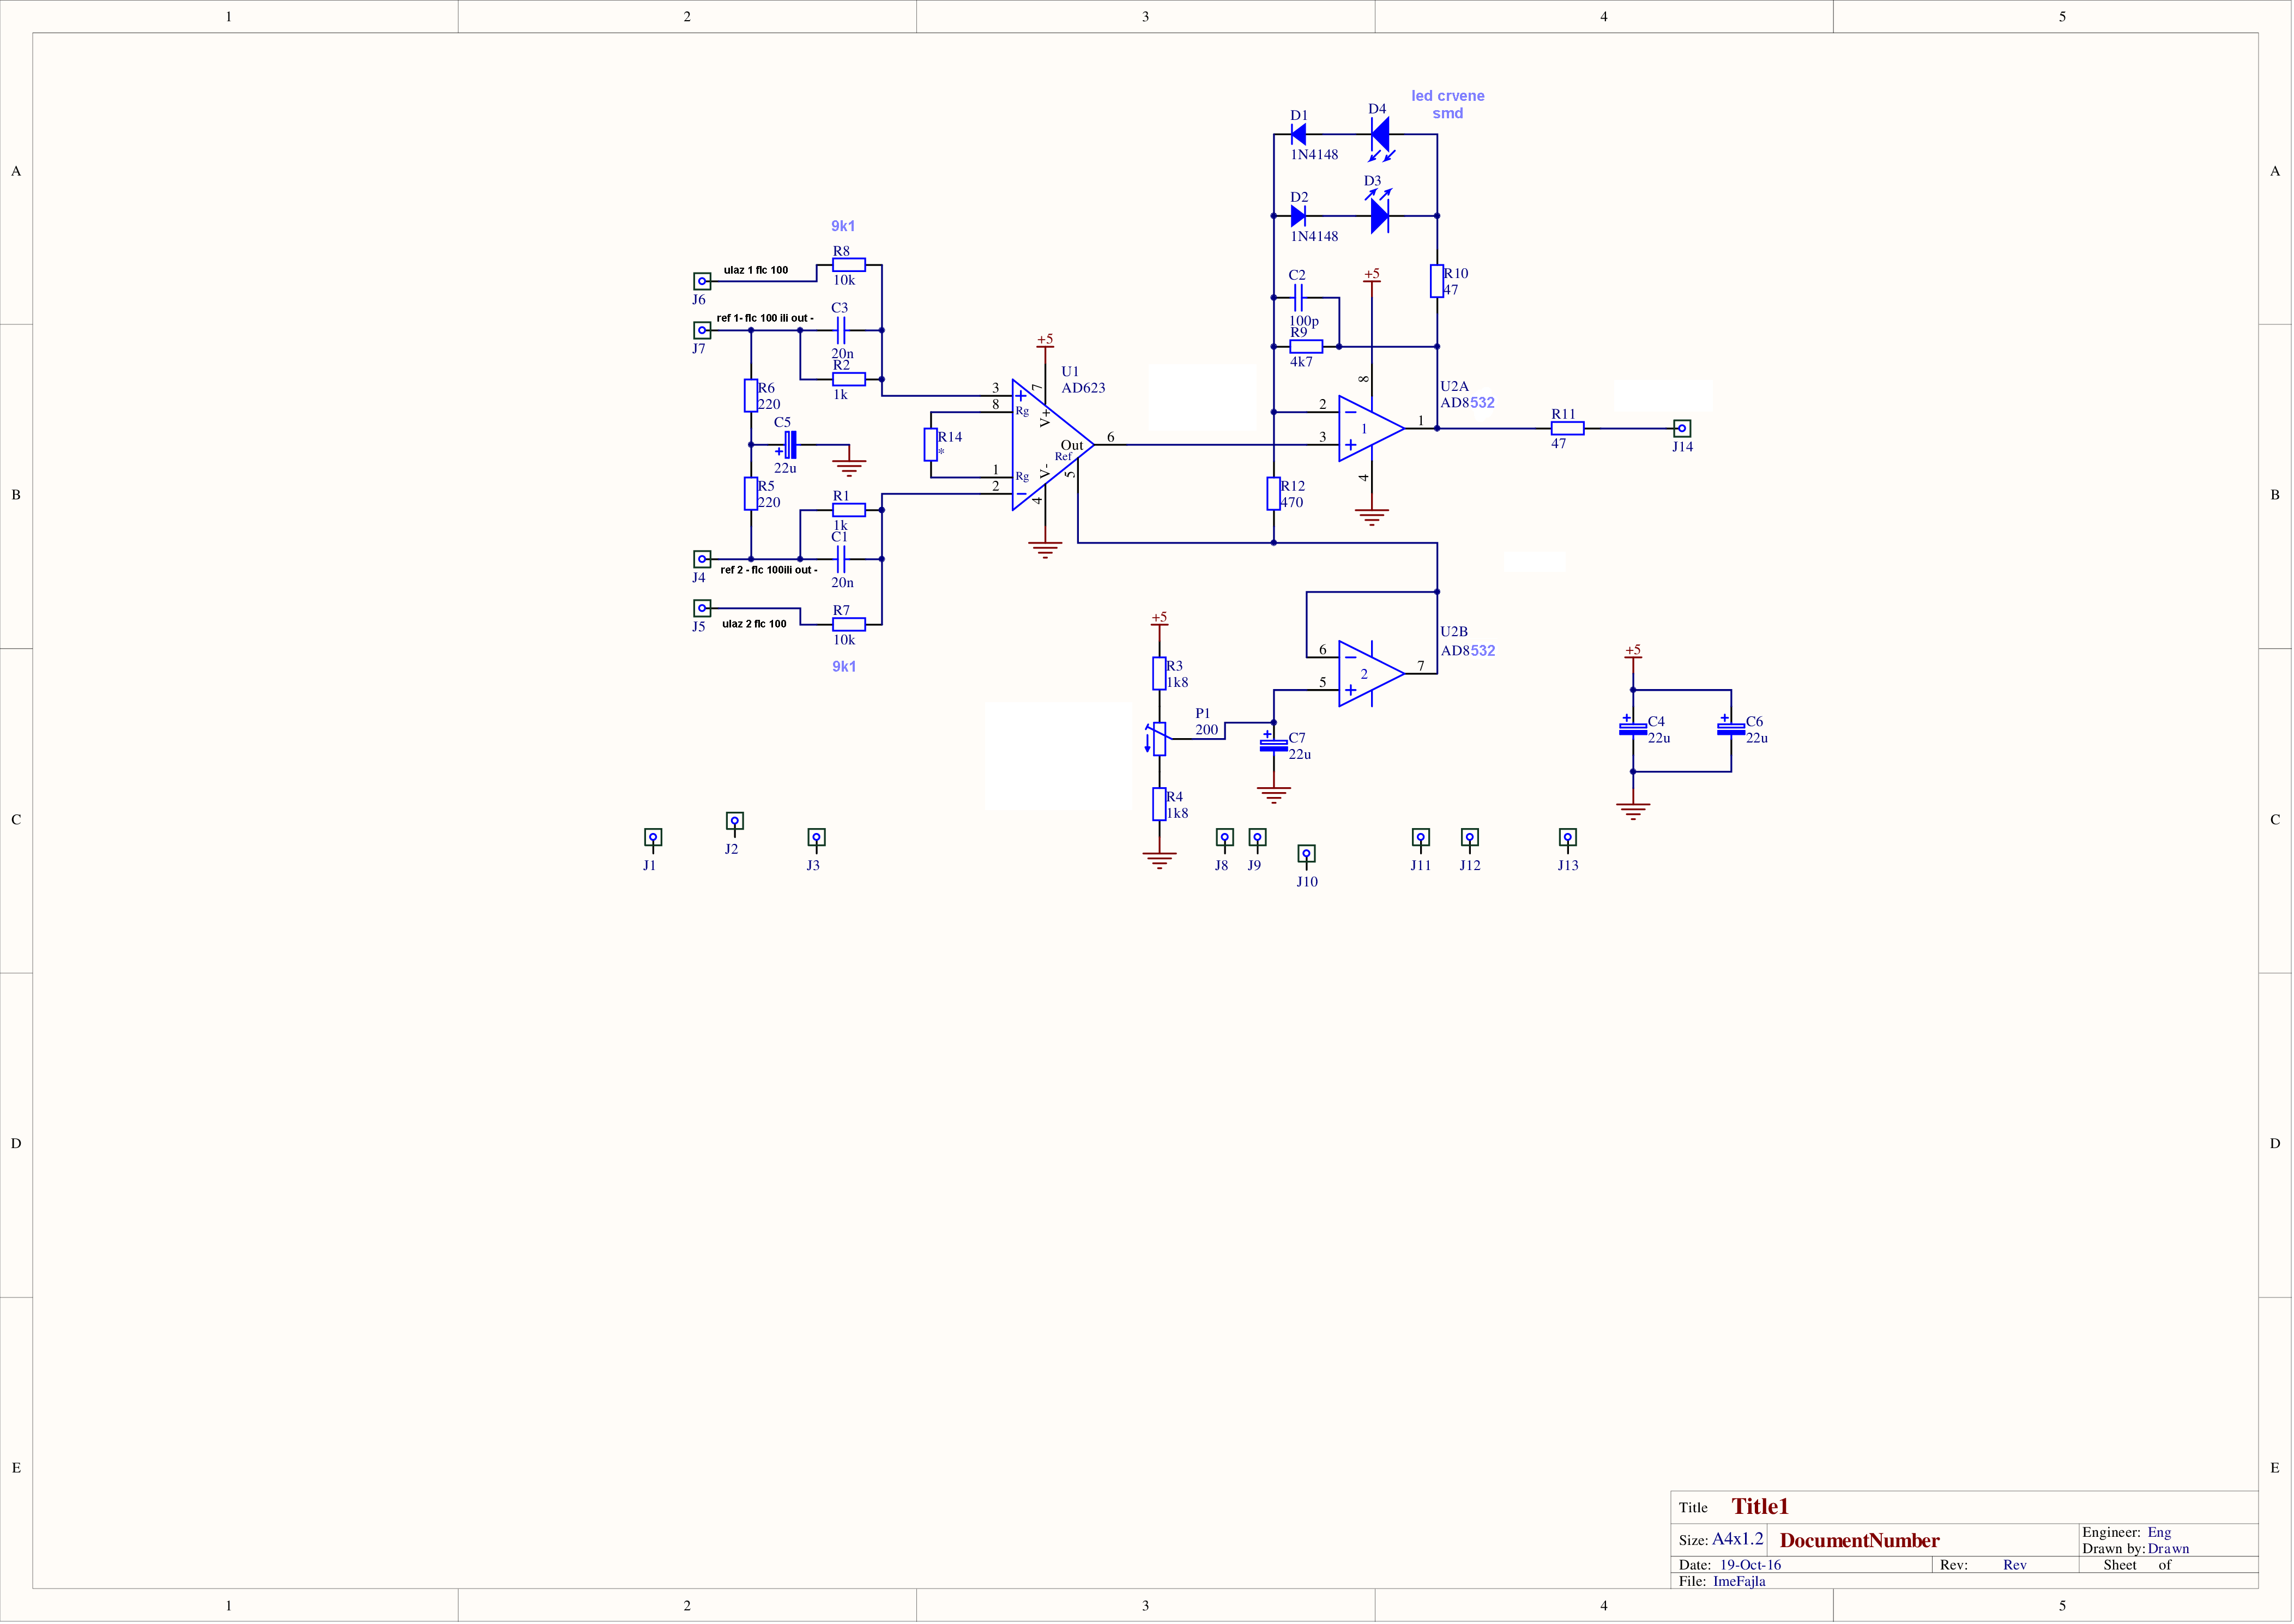Select the D3 LED symbol

click(1380, 215)
